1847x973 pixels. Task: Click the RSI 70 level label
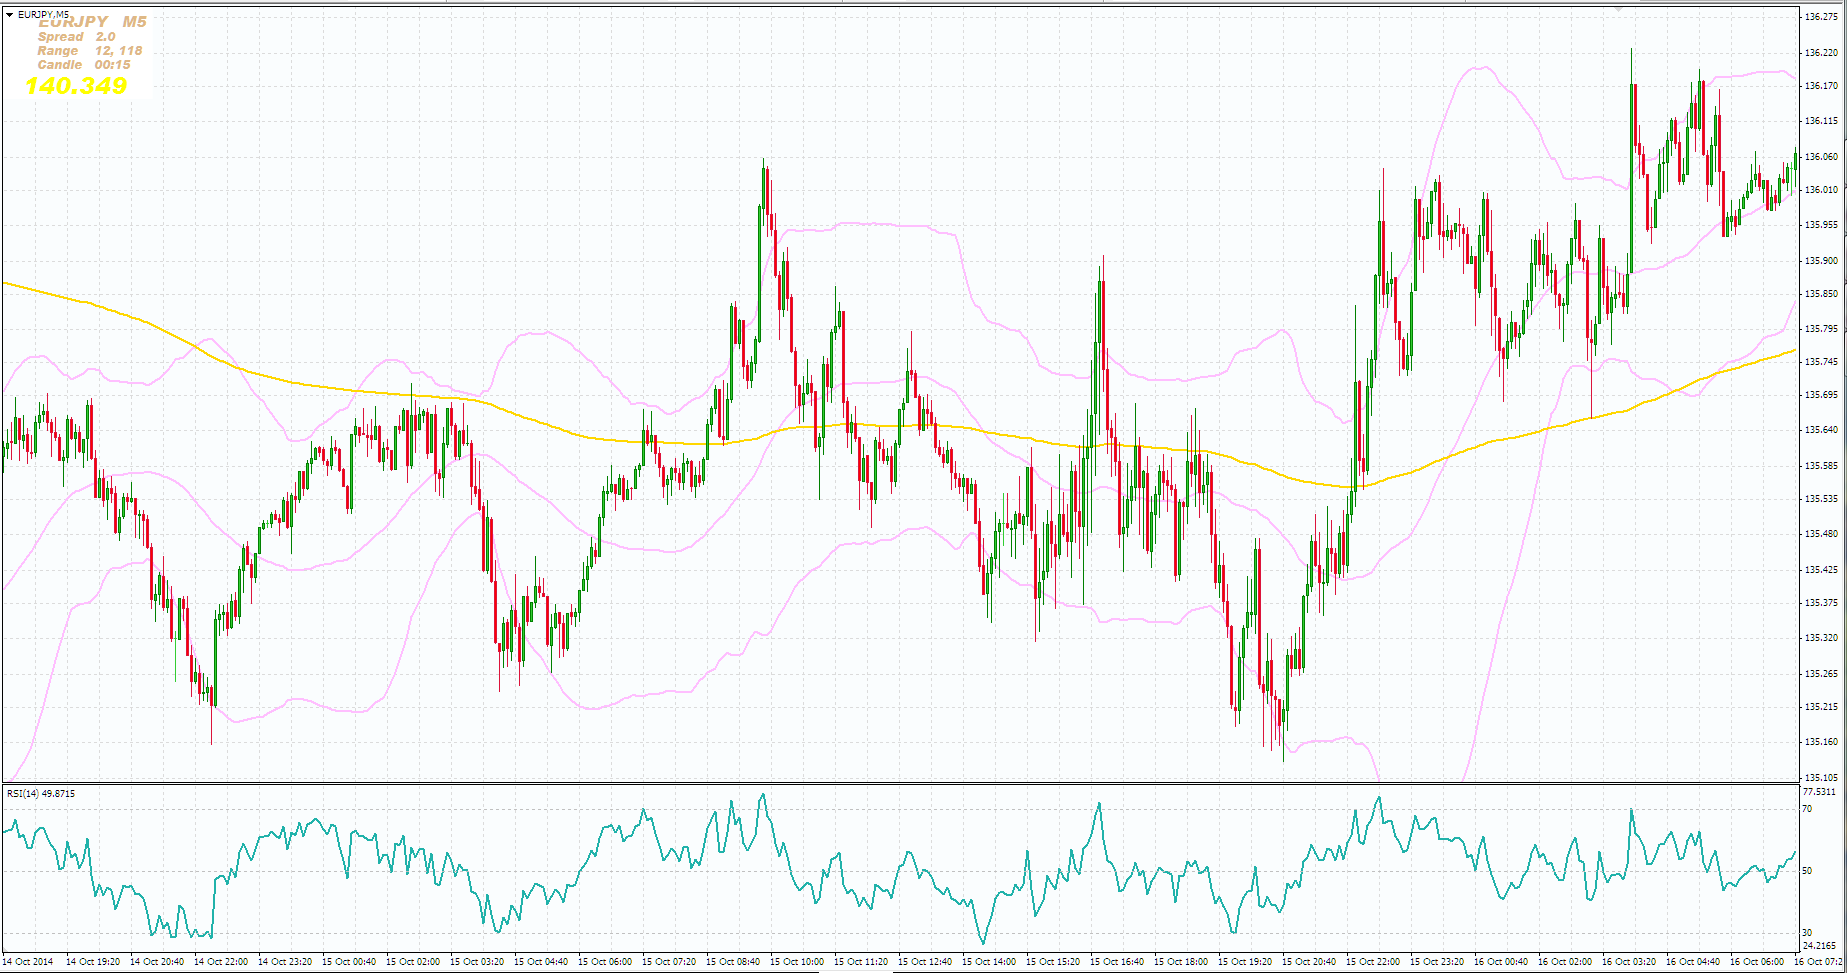[1807, 809]
